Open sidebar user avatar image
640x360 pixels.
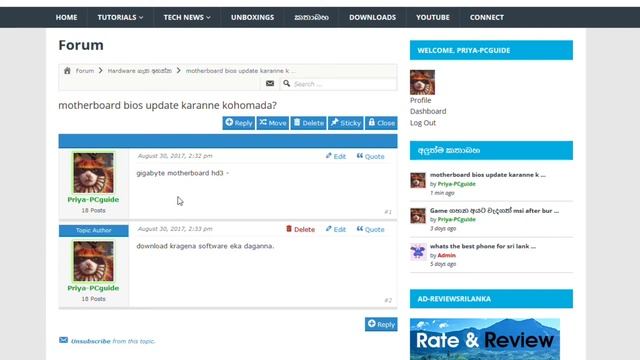click(422, 82)
